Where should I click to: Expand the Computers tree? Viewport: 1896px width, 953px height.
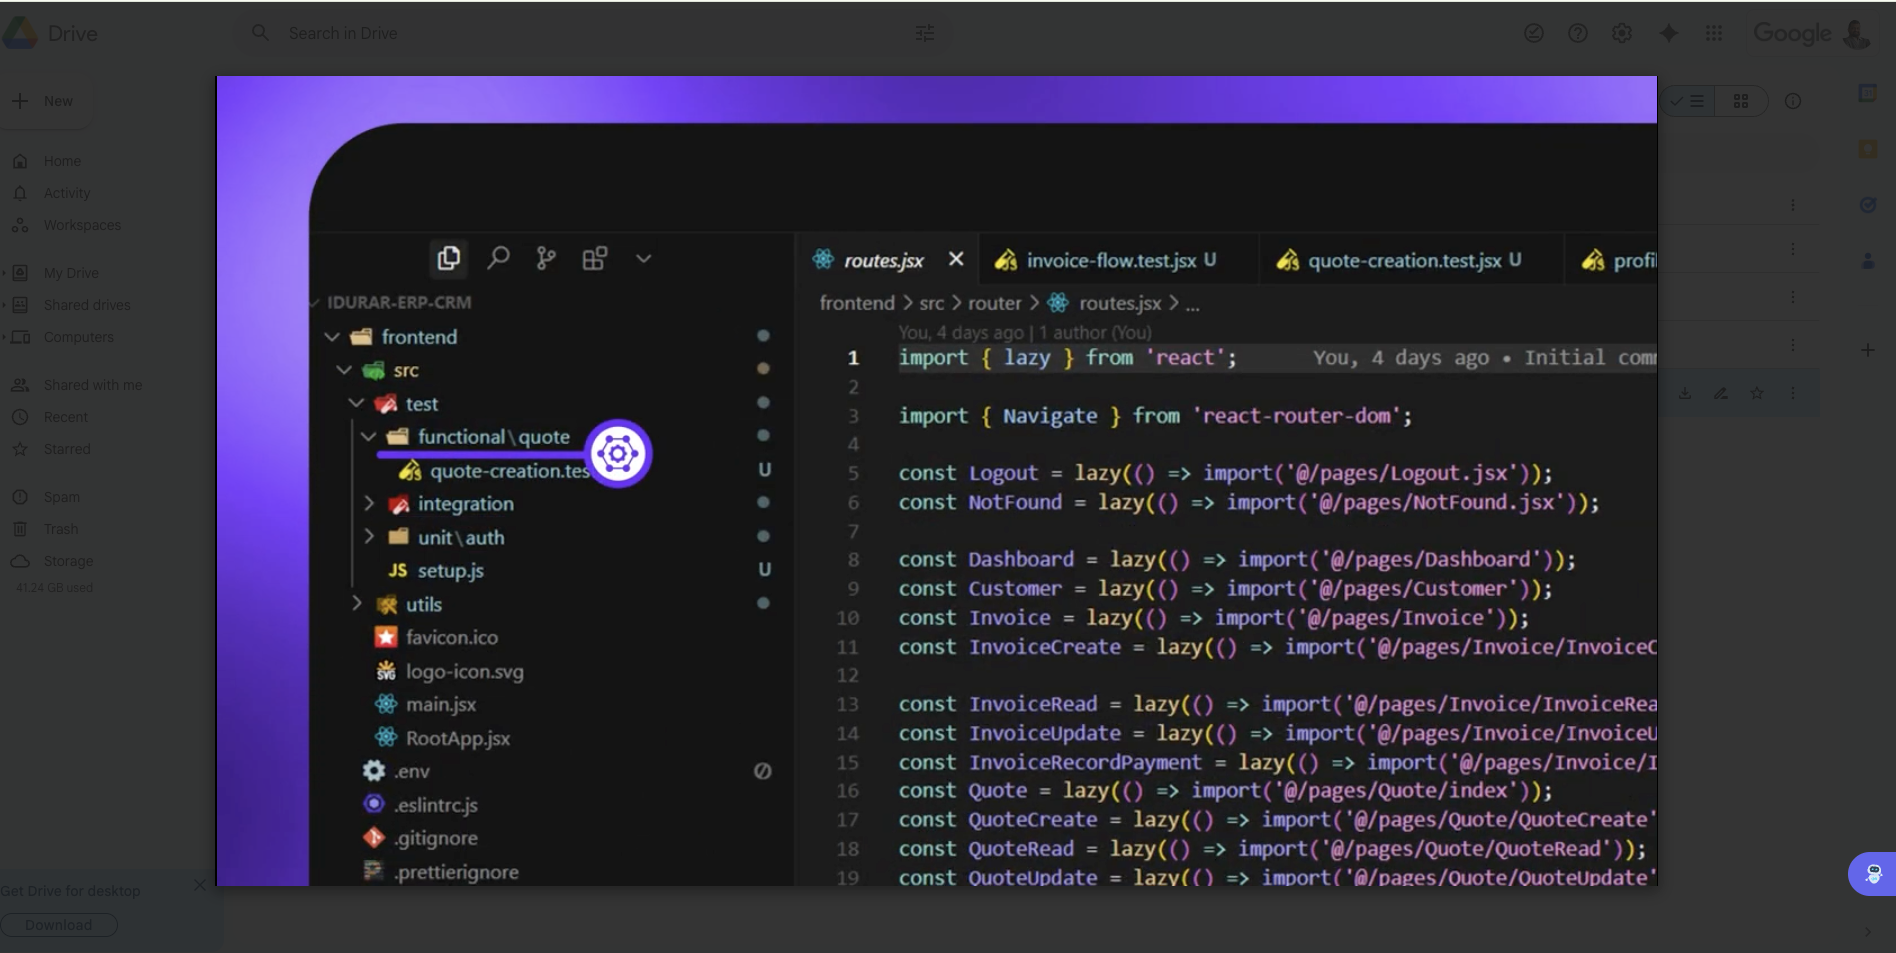click(5, 337)
